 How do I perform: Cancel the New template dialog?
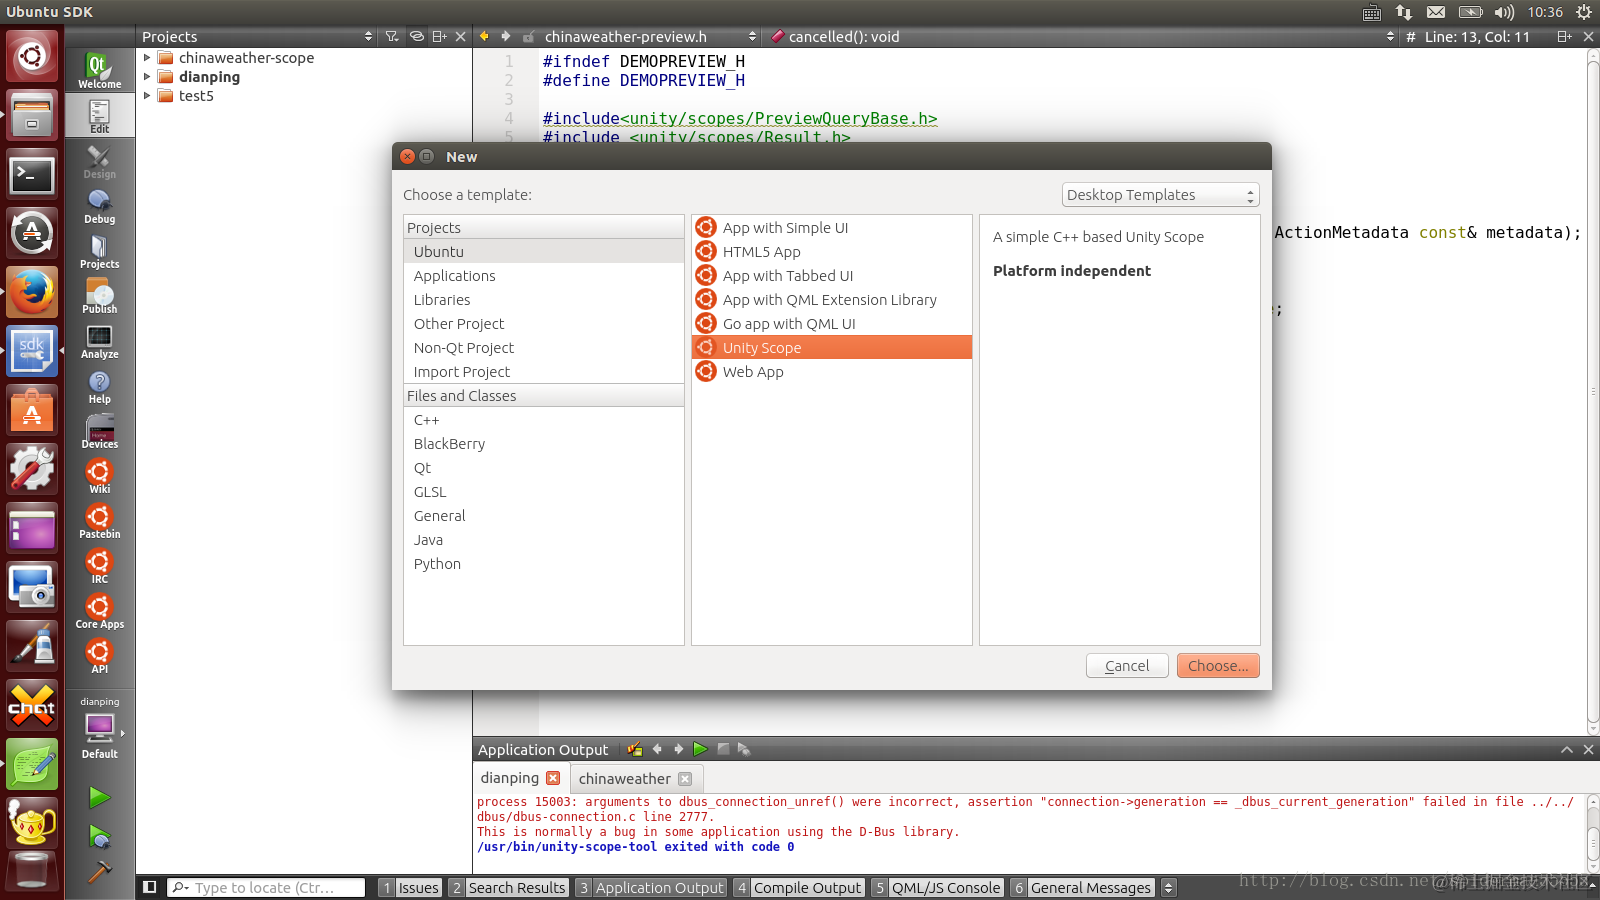1127,666
